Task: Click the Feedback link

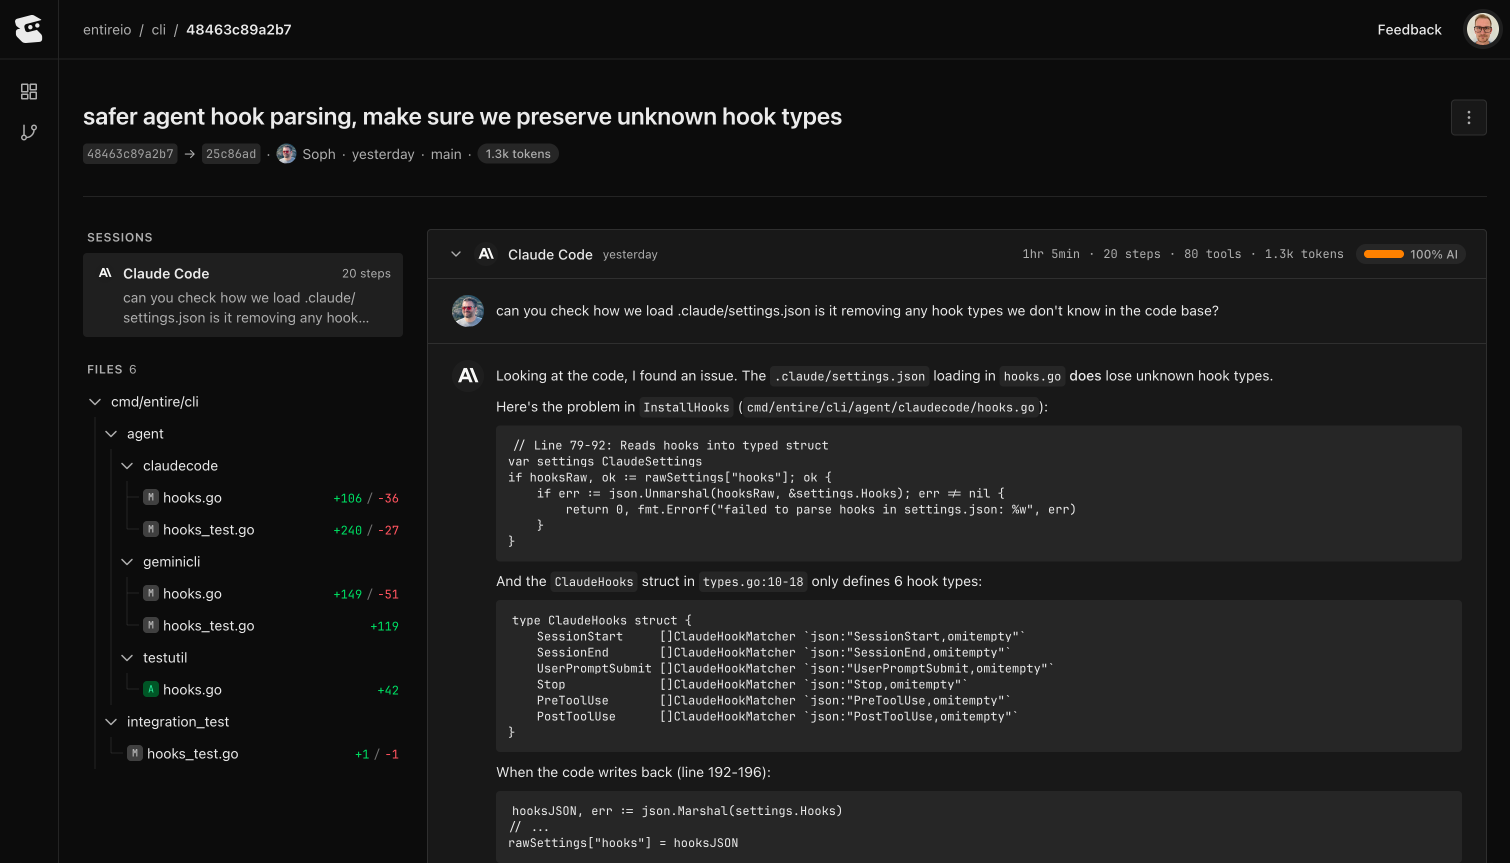Action: pyautogui.click(x=1408, y=30)
